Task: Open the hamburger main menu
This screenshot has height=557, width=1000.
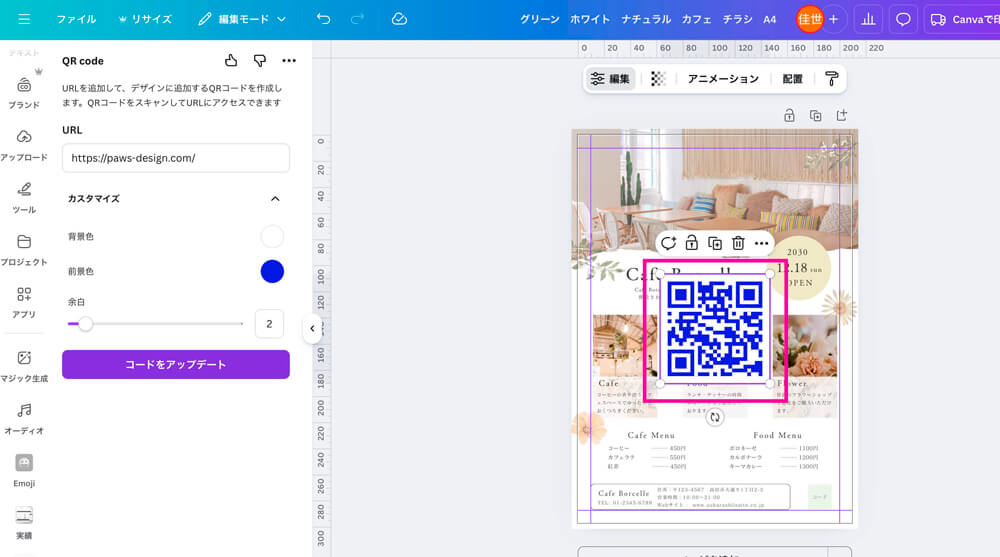Action: (24, 19)
